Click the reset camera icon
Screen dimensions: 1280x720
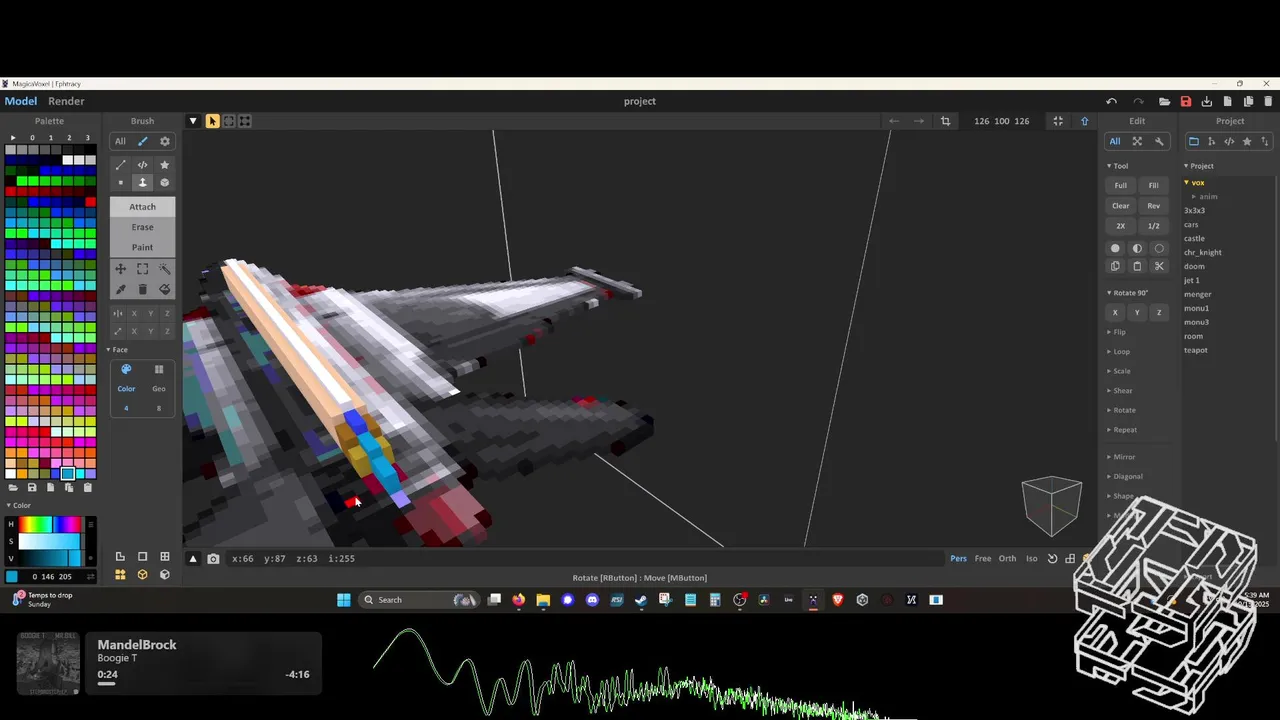[1052, 558]
